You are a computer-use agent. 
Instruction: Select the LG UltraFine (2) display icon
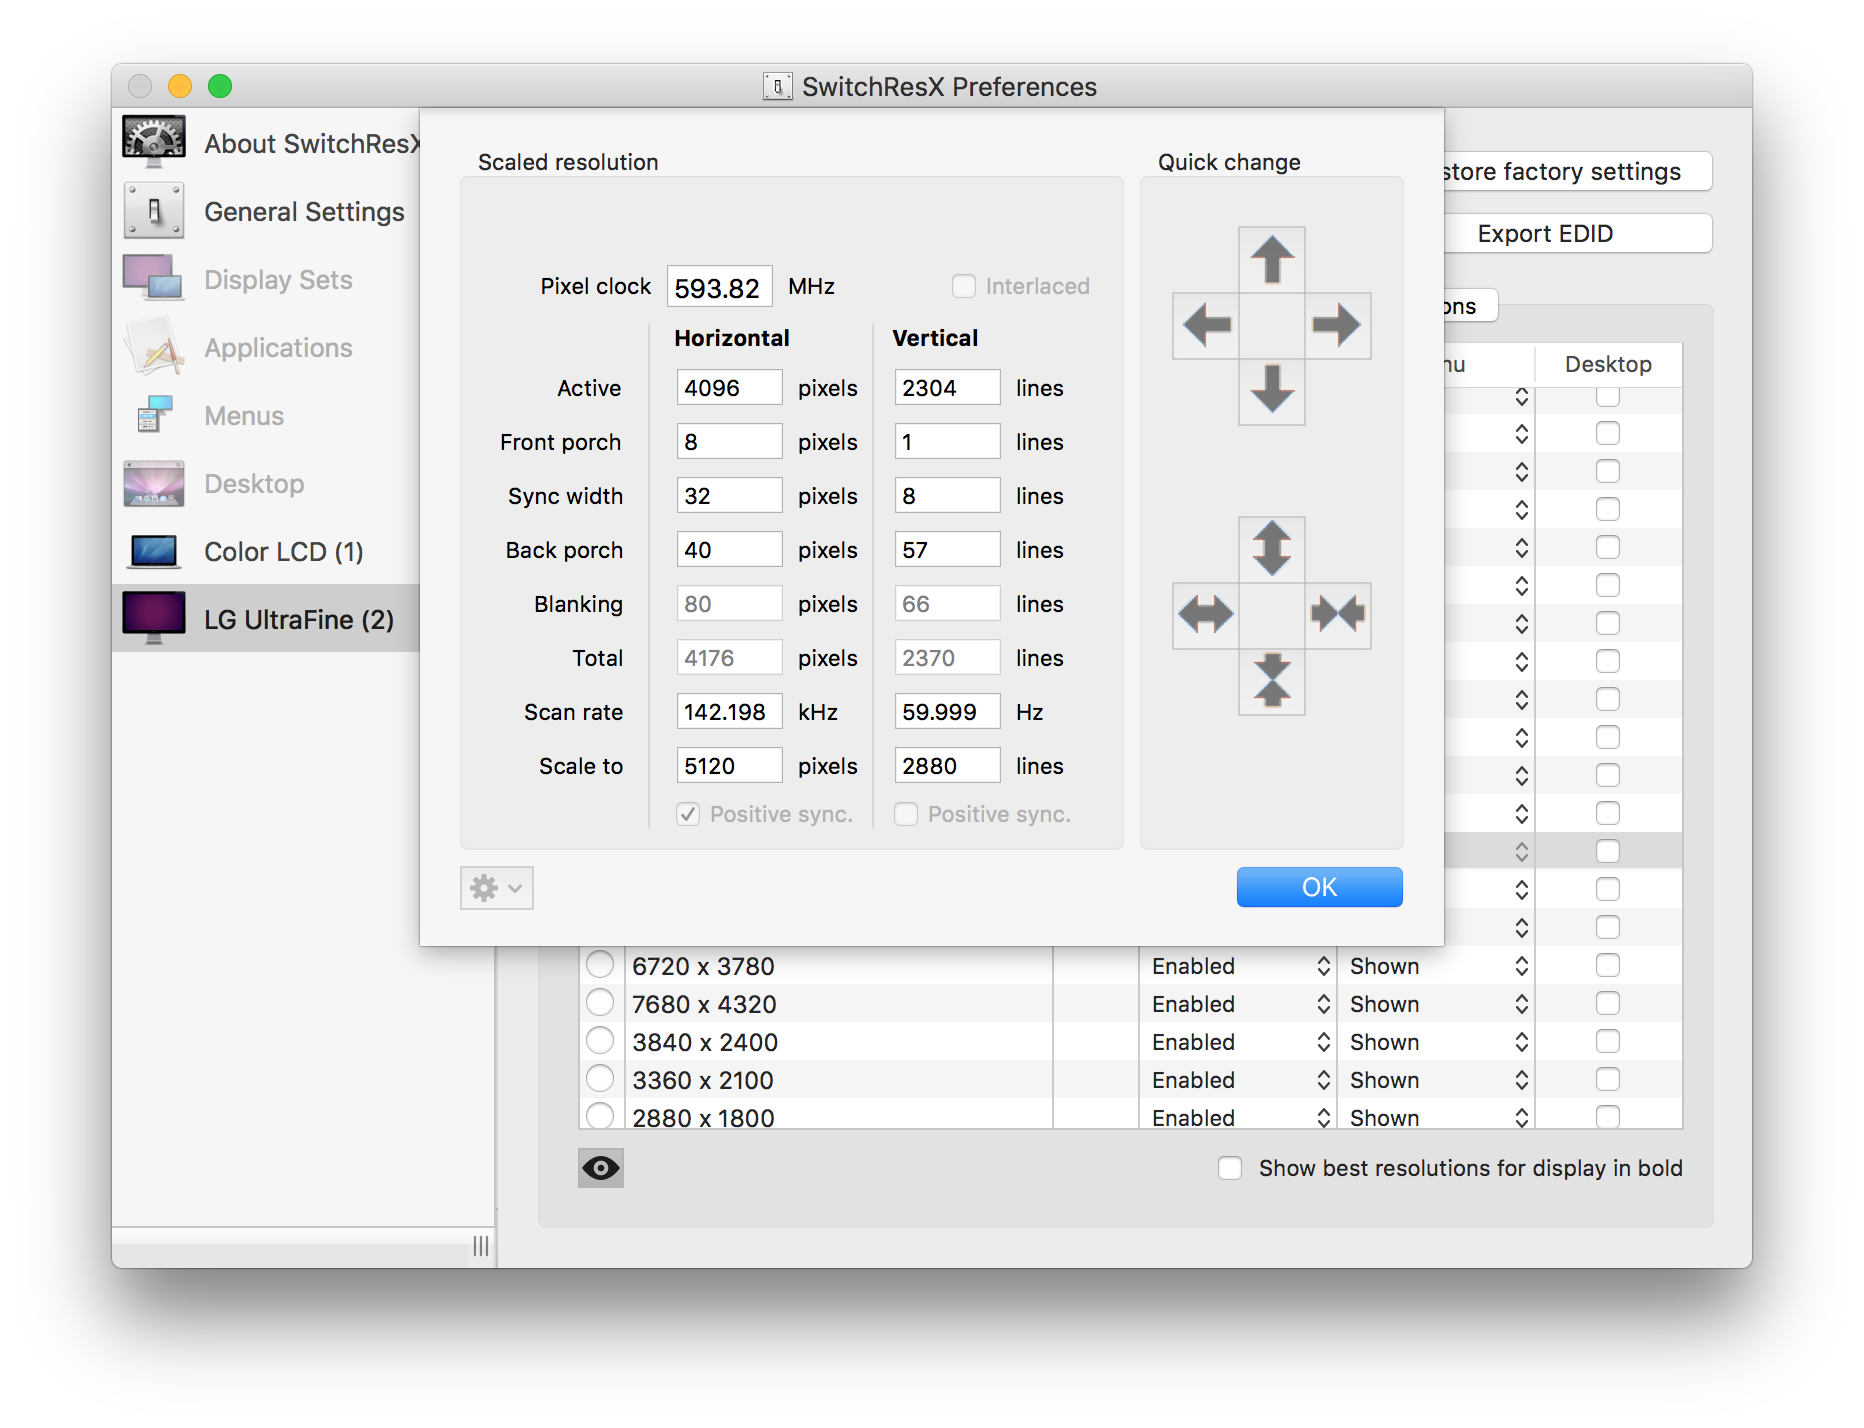pos(154,618)
